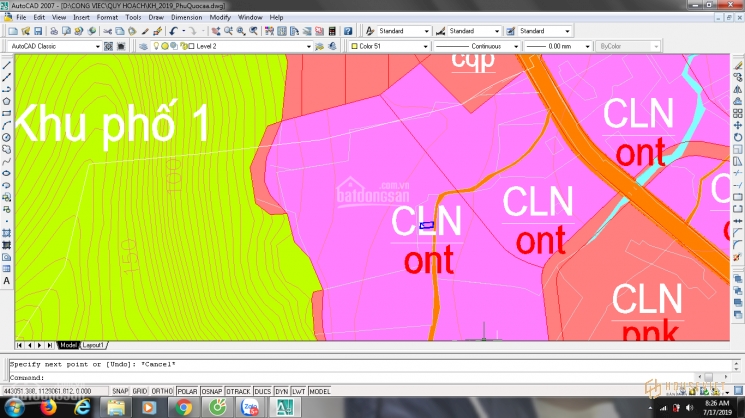Open Firefox from the taskbar
This screenshot has height=418, width=745.
click(48, 408)
